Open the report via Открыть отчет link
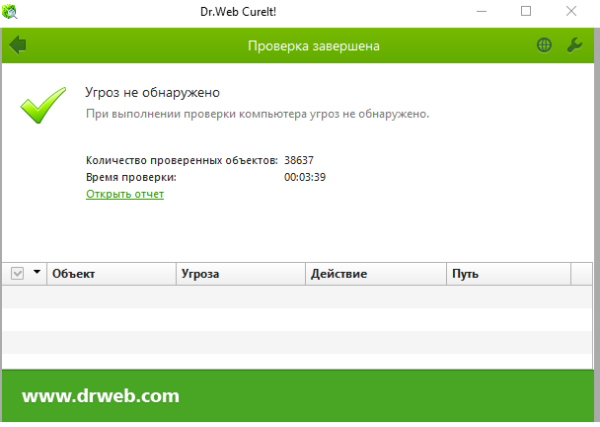600x427 pixels. coord(125,194)
